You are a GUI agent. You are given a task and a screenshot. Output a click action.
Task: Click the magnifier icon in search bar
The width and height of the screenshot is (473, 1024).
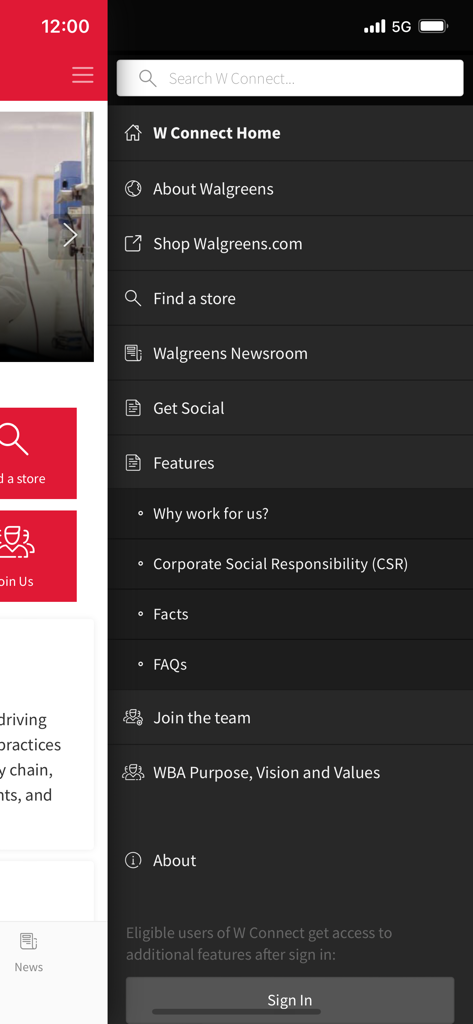(148, 78)
